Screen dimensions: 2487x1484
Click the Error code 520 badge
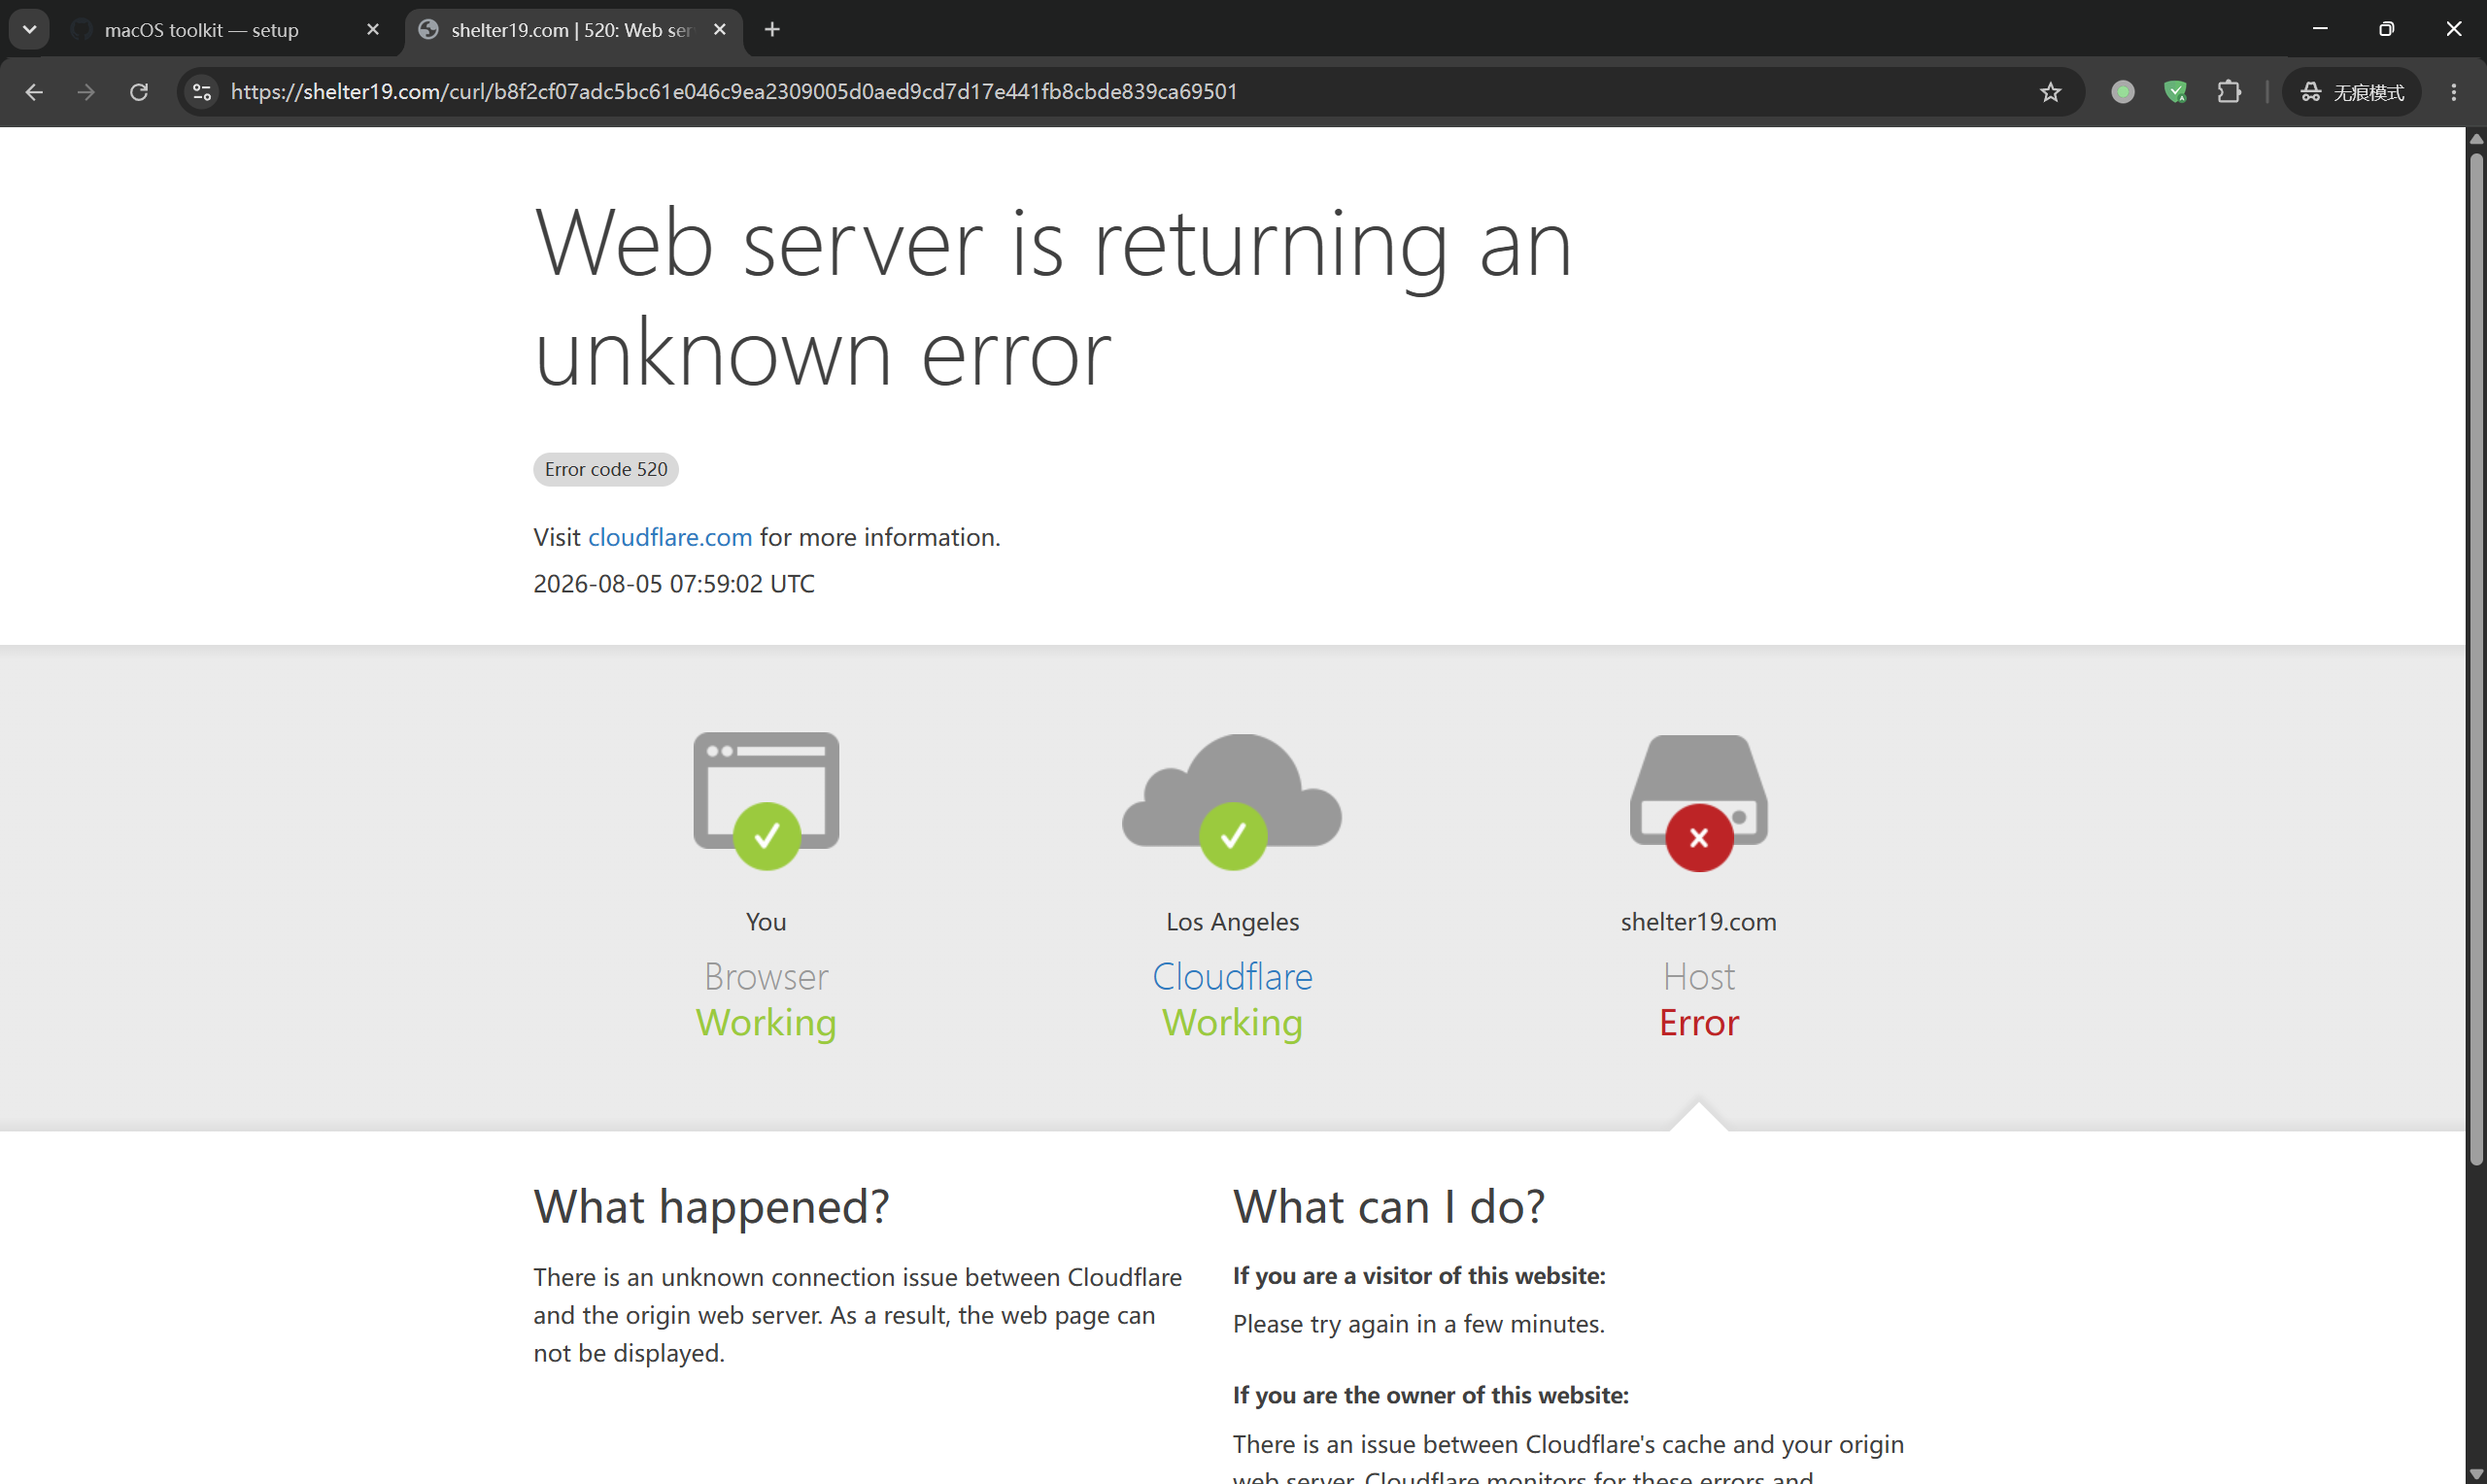(606, 469)
